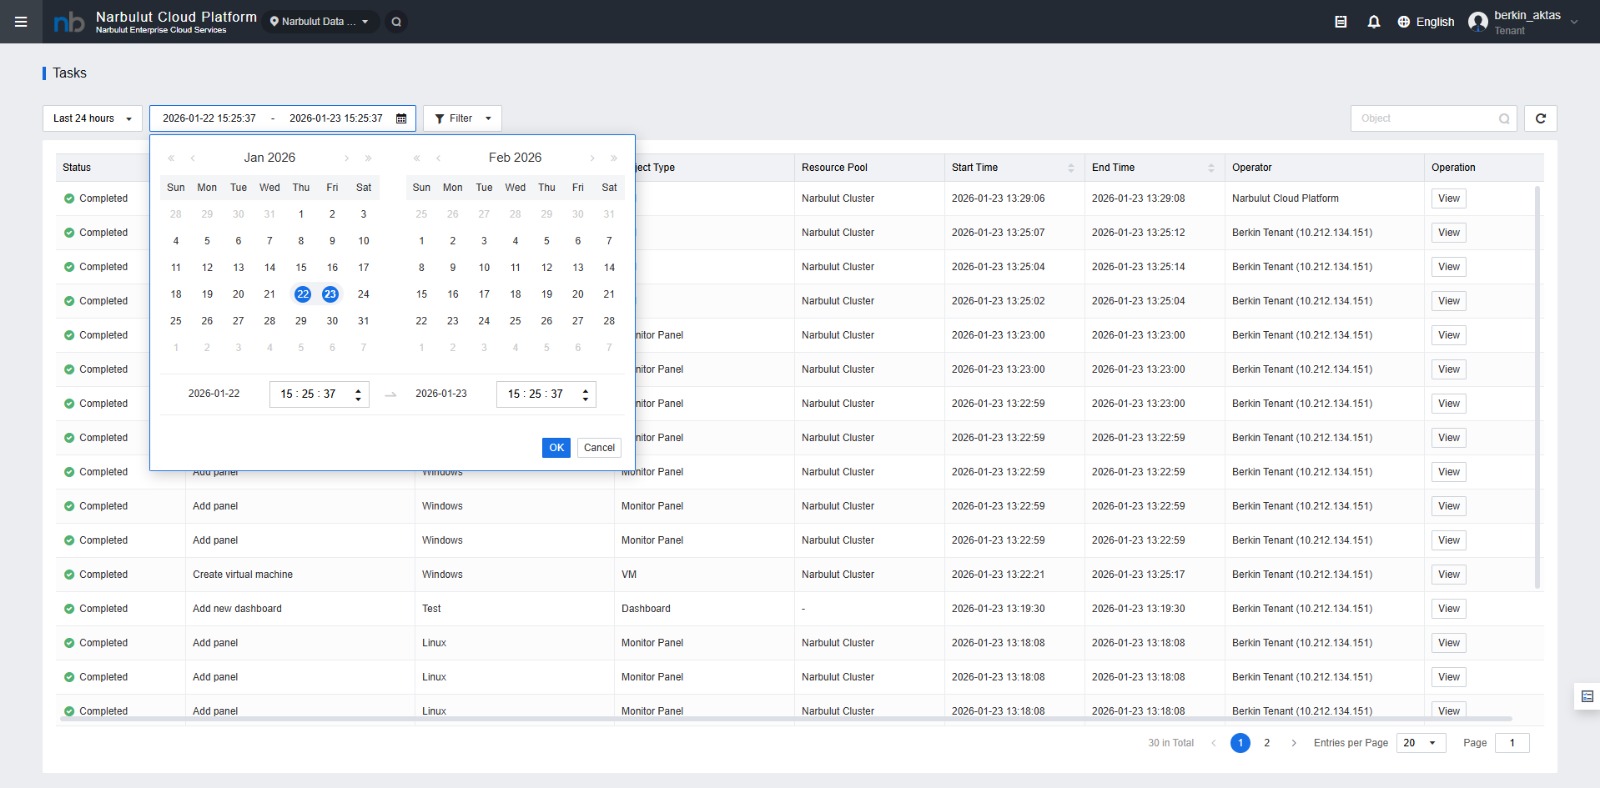The height and width of the screenshot is (788, 1600).
Task: Open the hamburger navigation menu
Action: coord(20,21)
